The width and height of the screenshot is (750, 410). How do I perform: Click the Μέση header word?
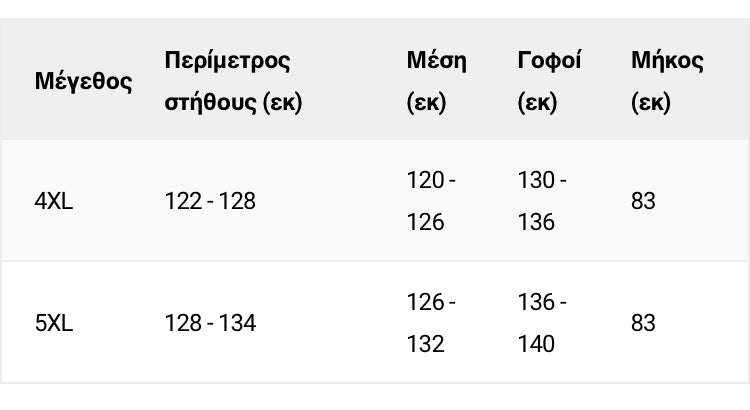436,61
